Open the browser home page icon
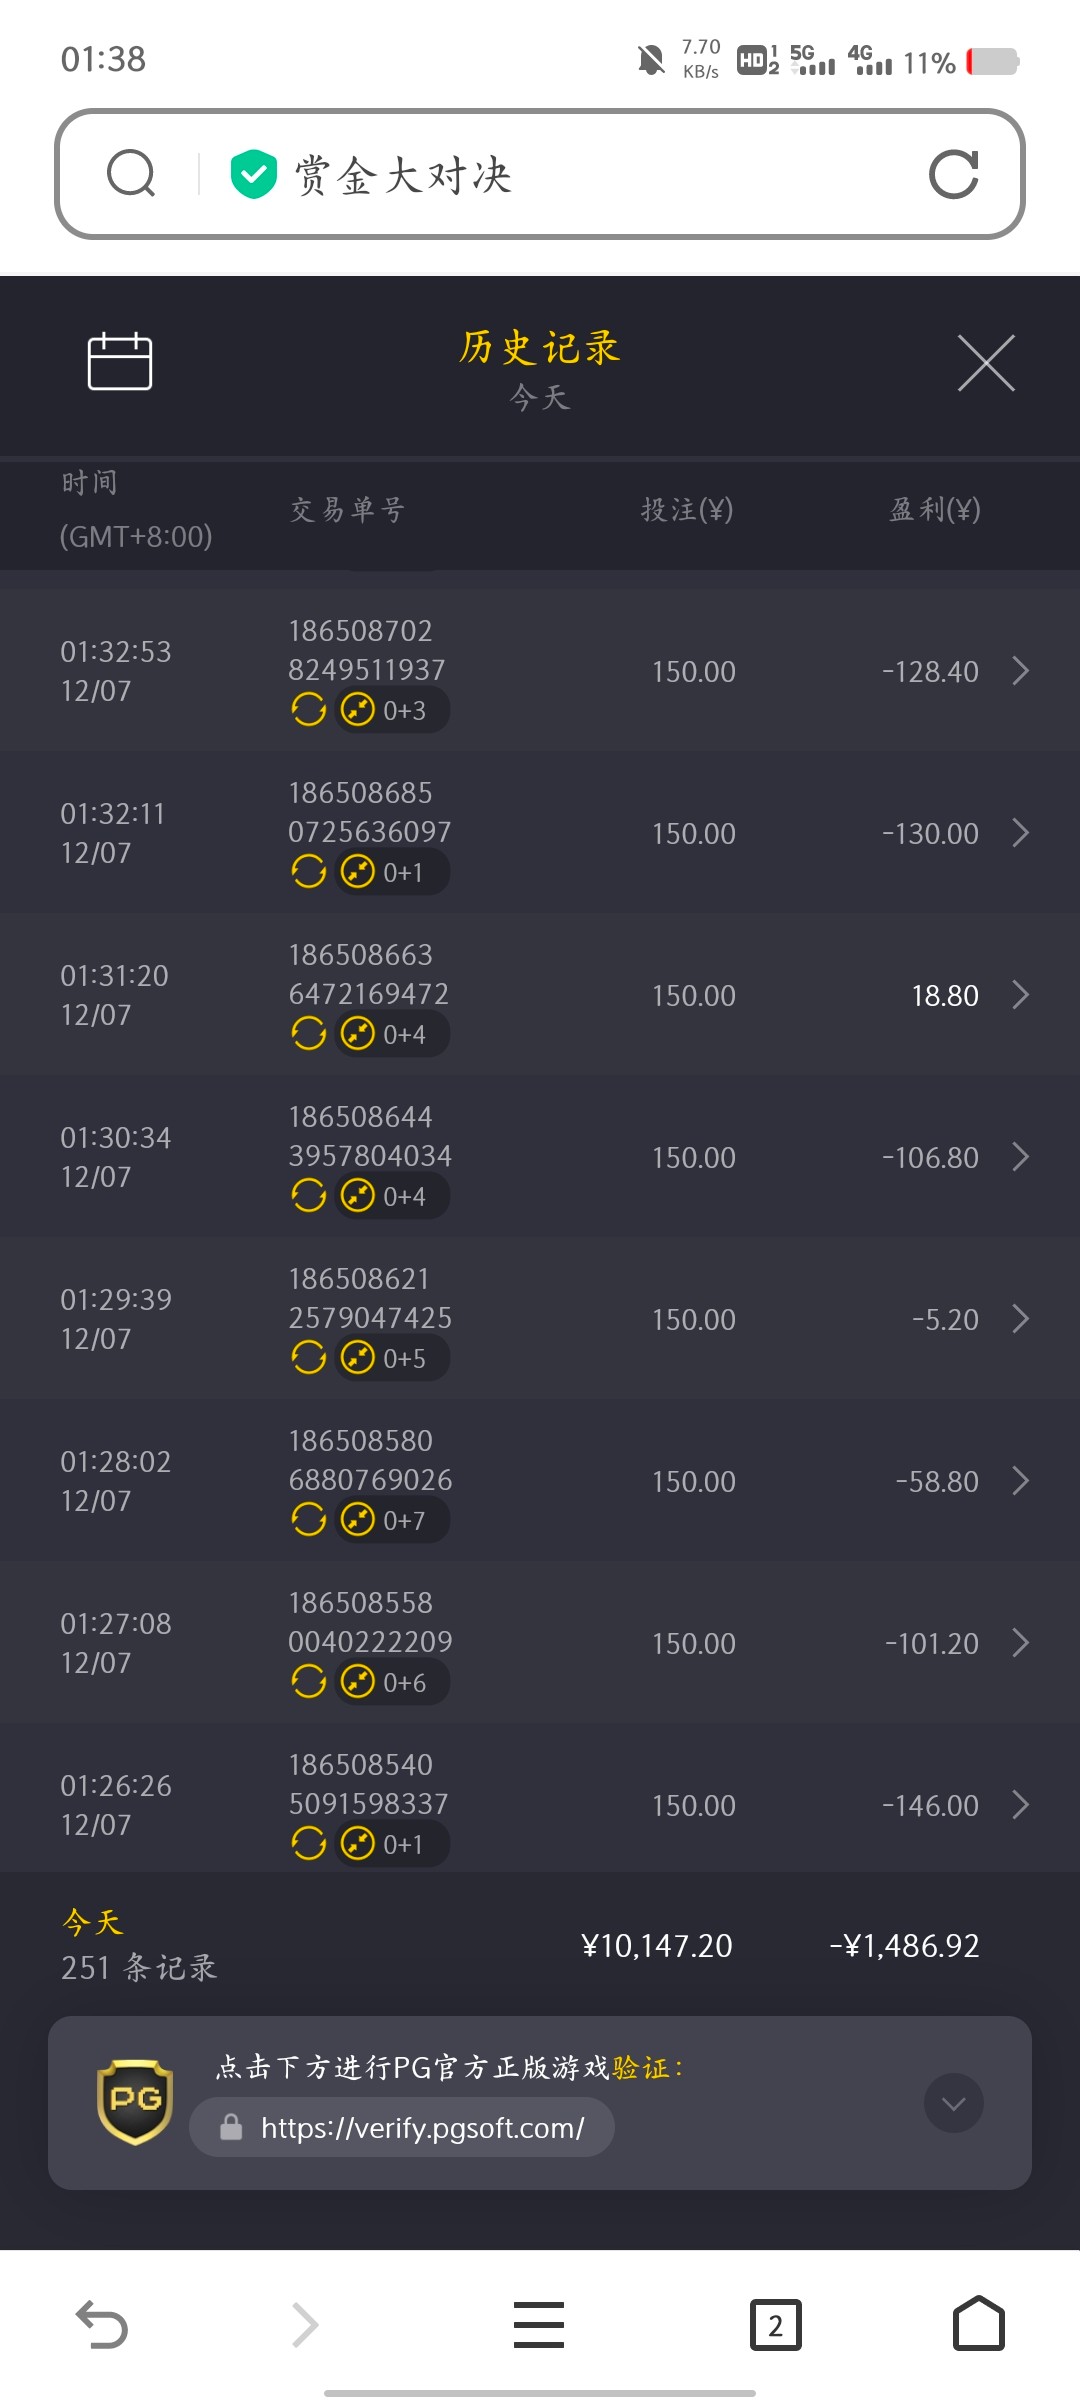1080x2400 pixels. point(978,2323)
